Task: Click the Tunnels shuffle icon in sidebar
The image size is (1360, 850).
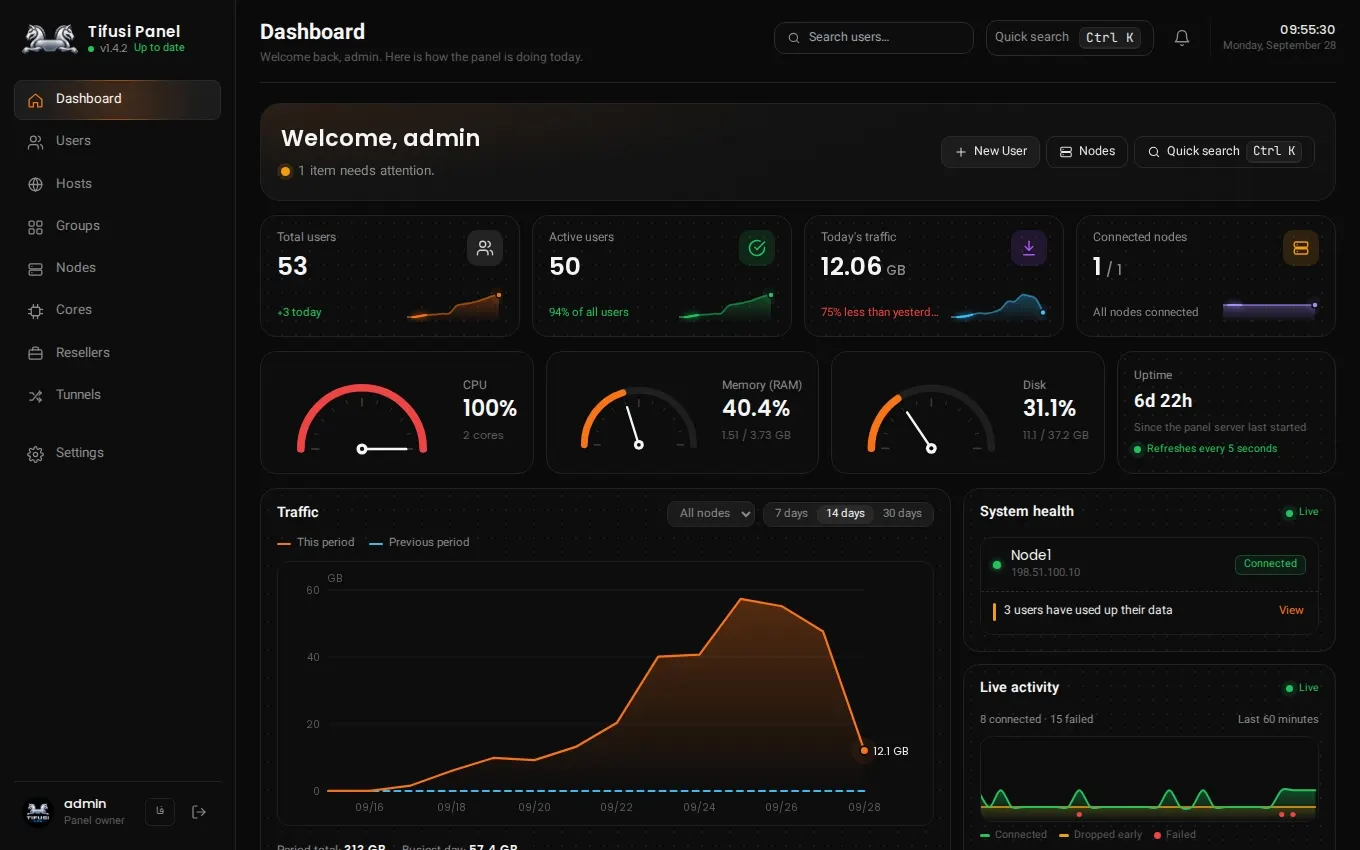Action: coord(36,396)
